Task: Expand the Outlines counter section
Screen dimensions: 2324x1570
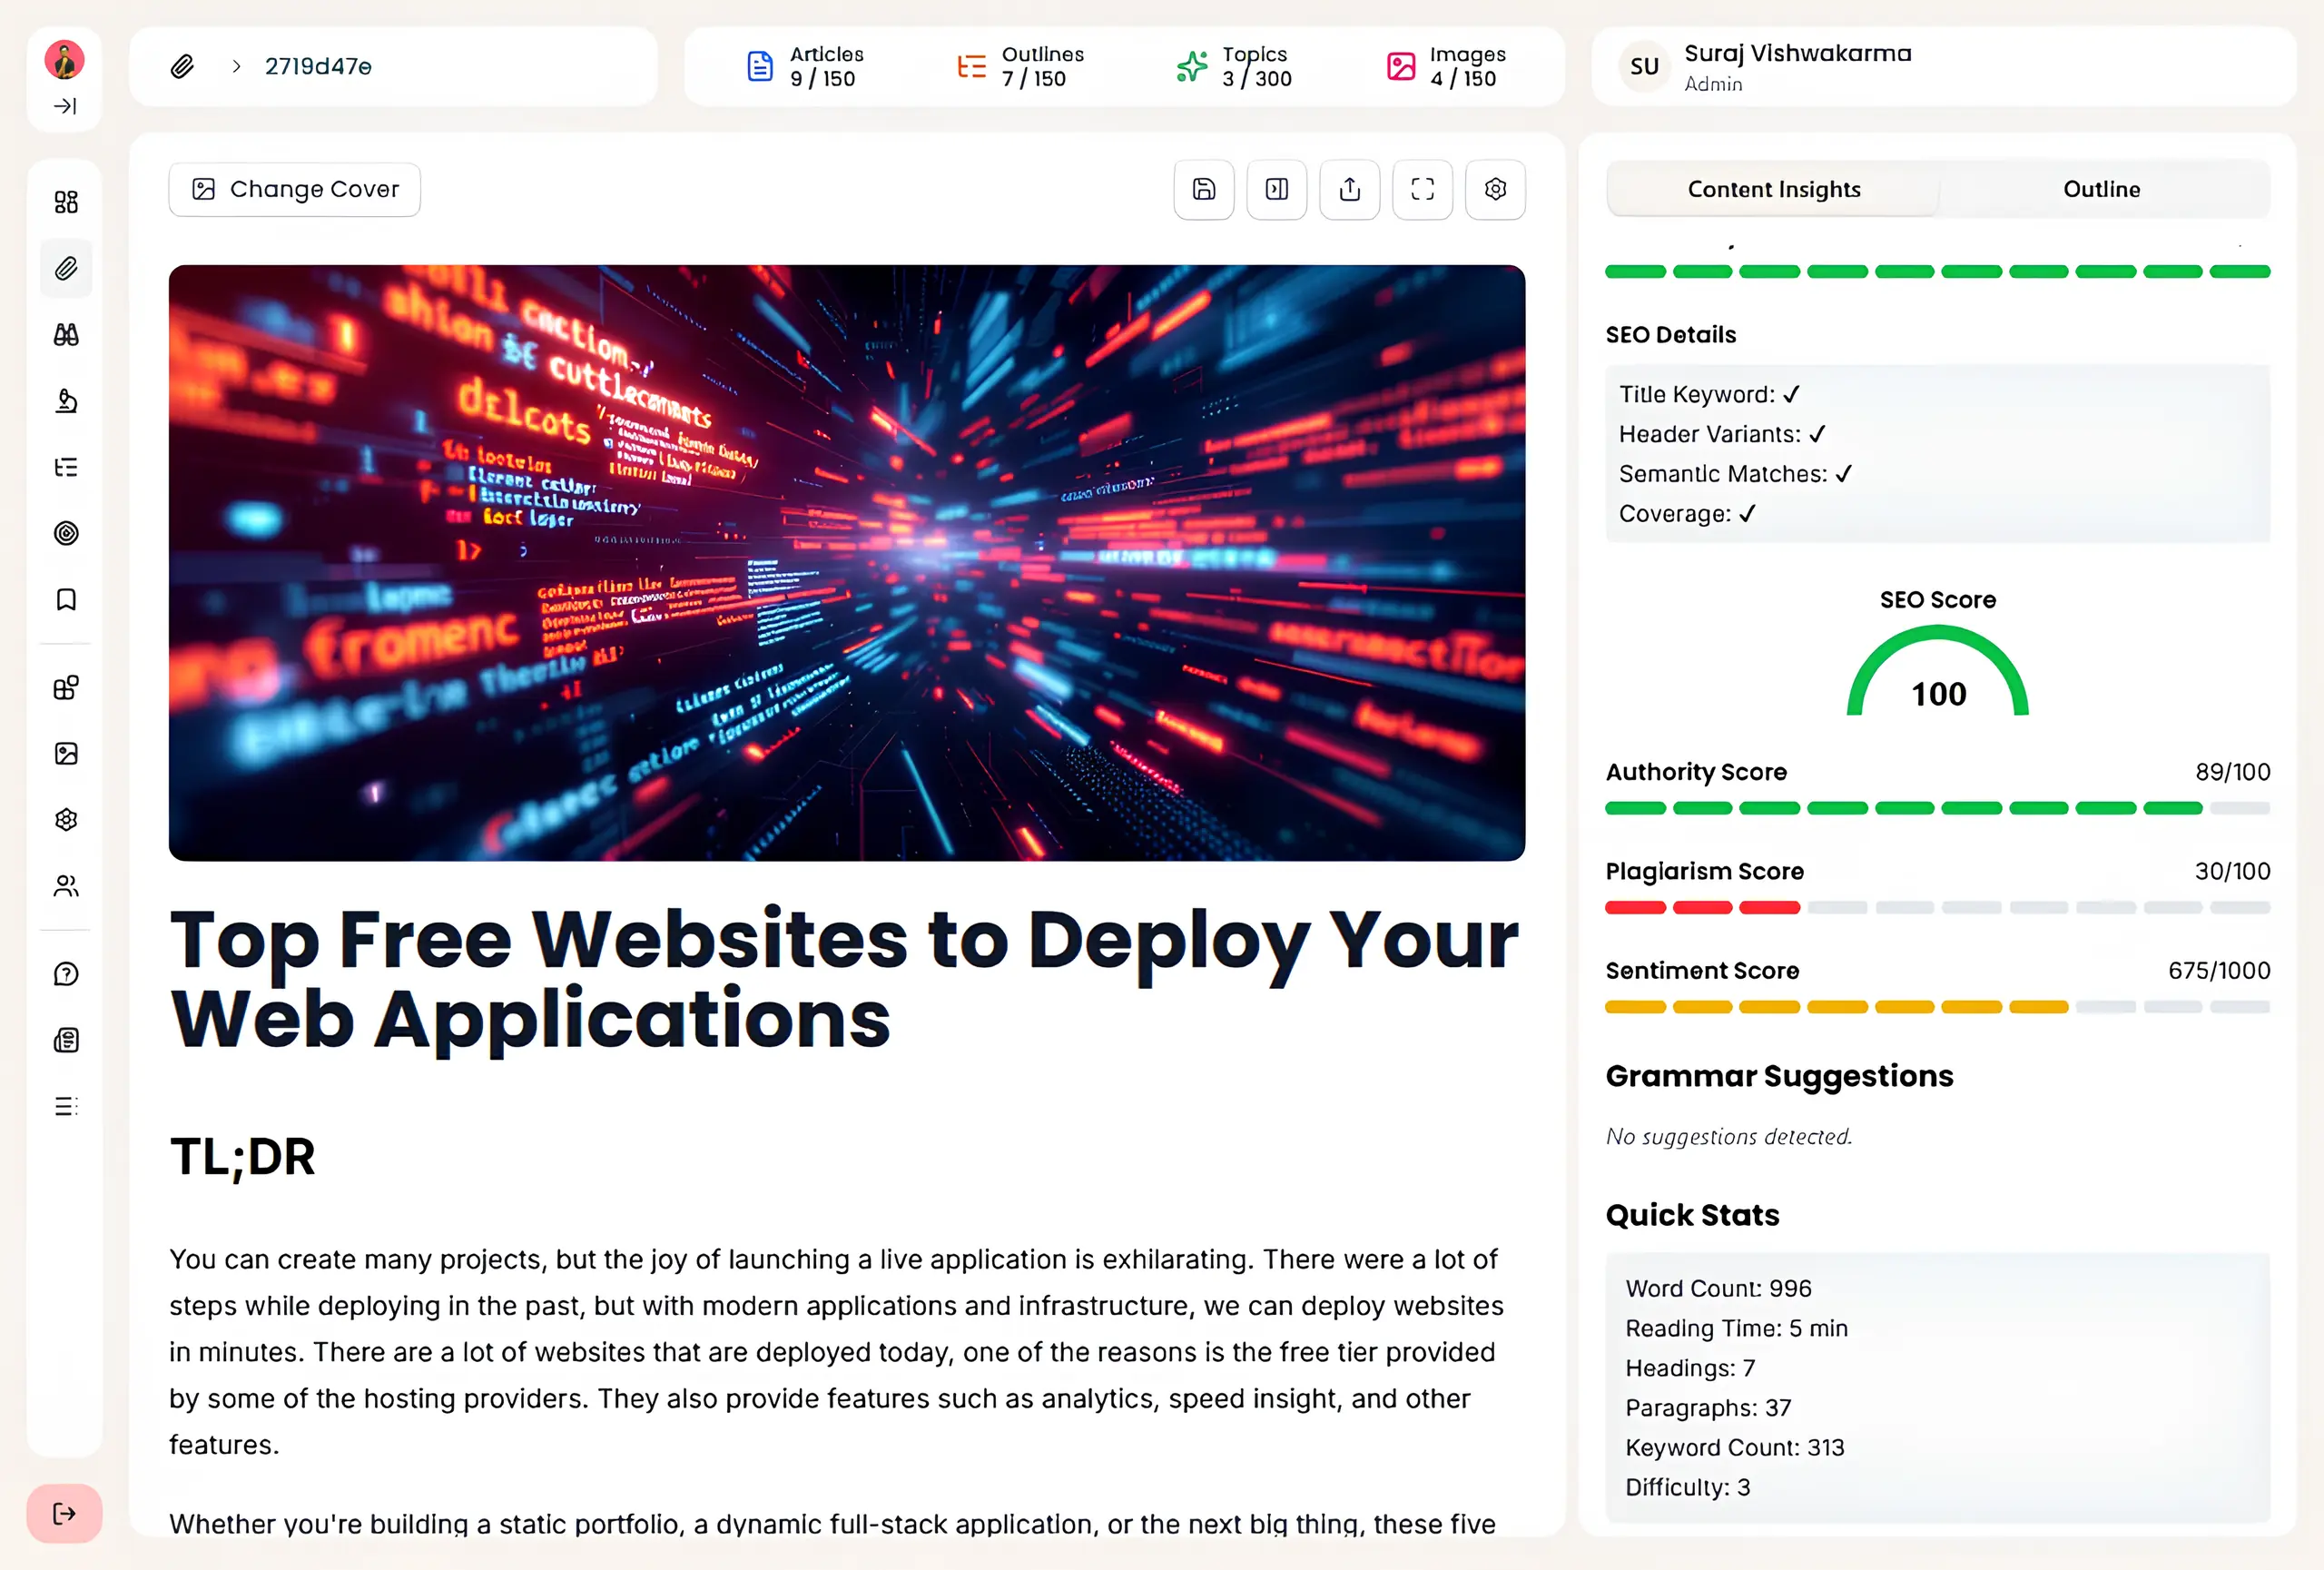Action: point(1020,66)
